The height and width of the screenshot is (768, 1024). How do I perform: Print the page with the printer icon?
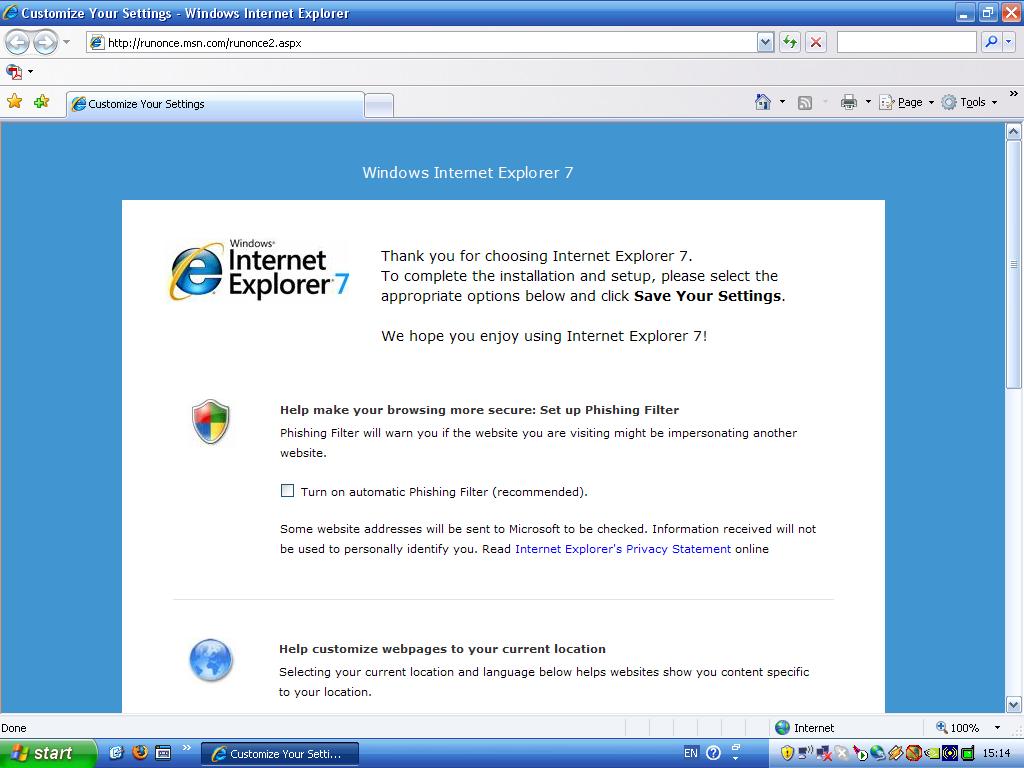point(848,102)
